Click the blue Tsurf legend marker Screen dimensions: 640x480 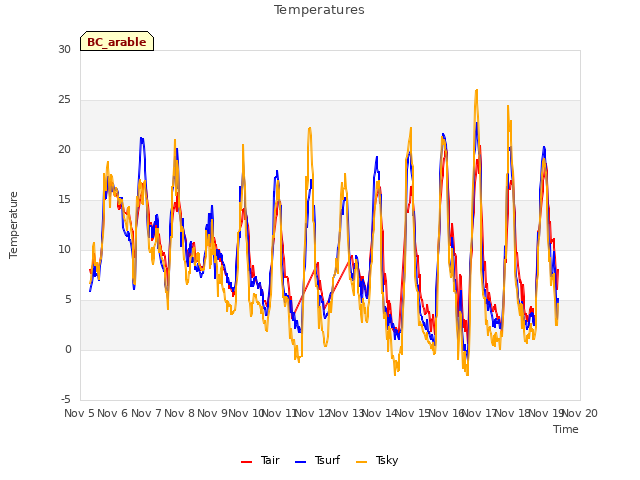300,462
